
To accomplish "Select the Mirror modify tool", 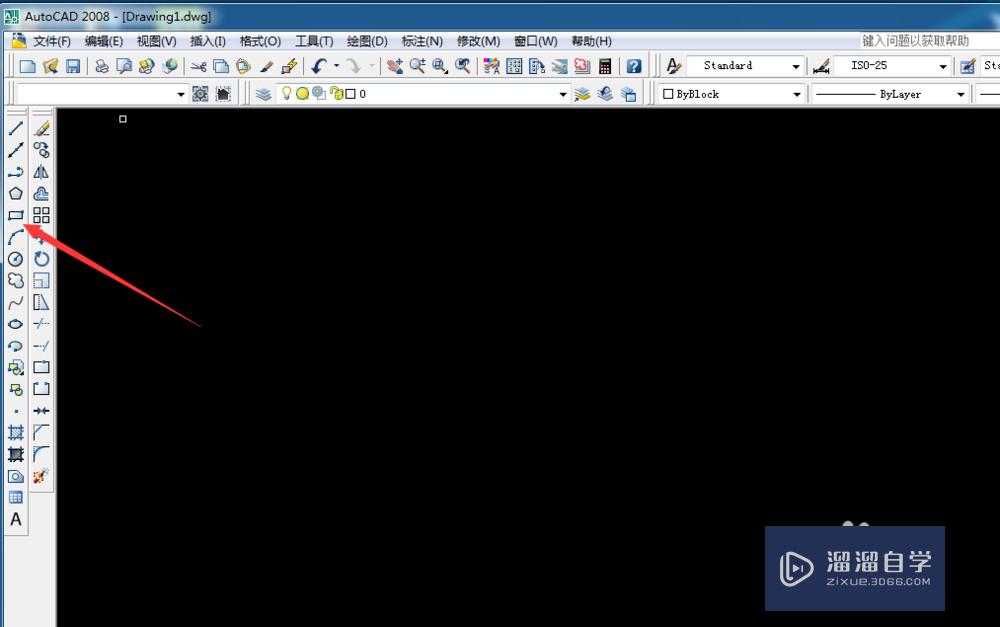I will coord(41,172).
